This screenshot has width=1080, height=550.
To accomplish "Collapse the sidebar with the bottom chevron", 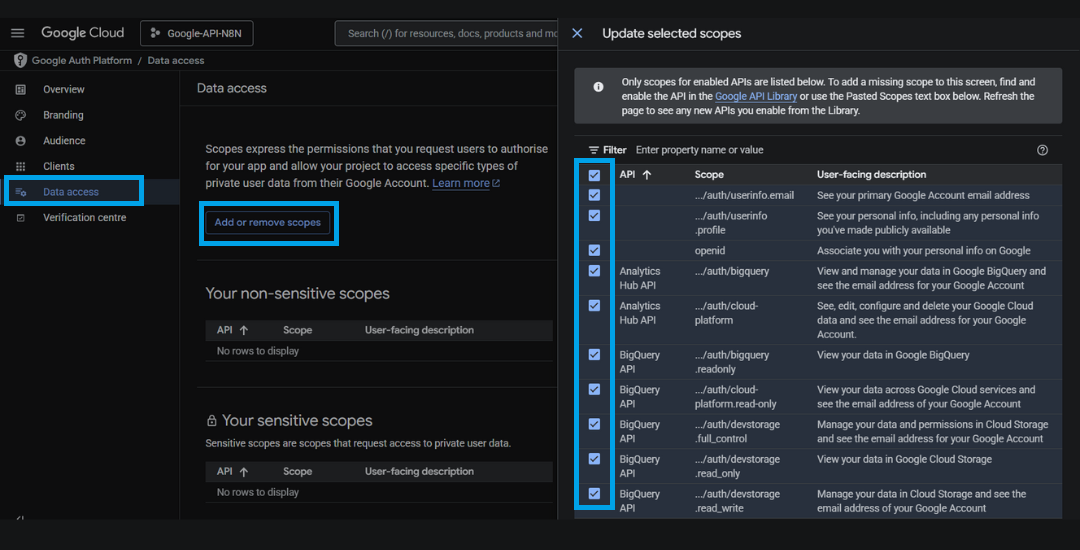I will (x=20, y=518).
